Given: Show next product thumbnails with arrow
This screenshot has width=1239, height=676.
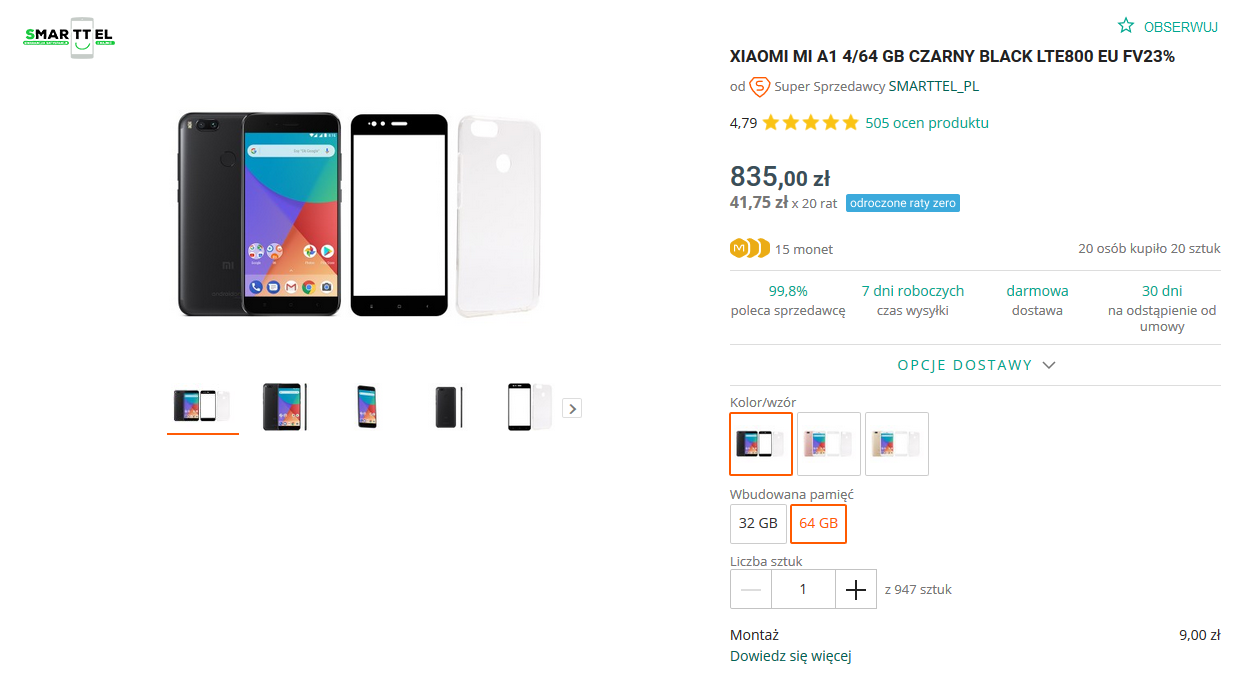Looking at the screenshot, I should (x=572, y=408).
